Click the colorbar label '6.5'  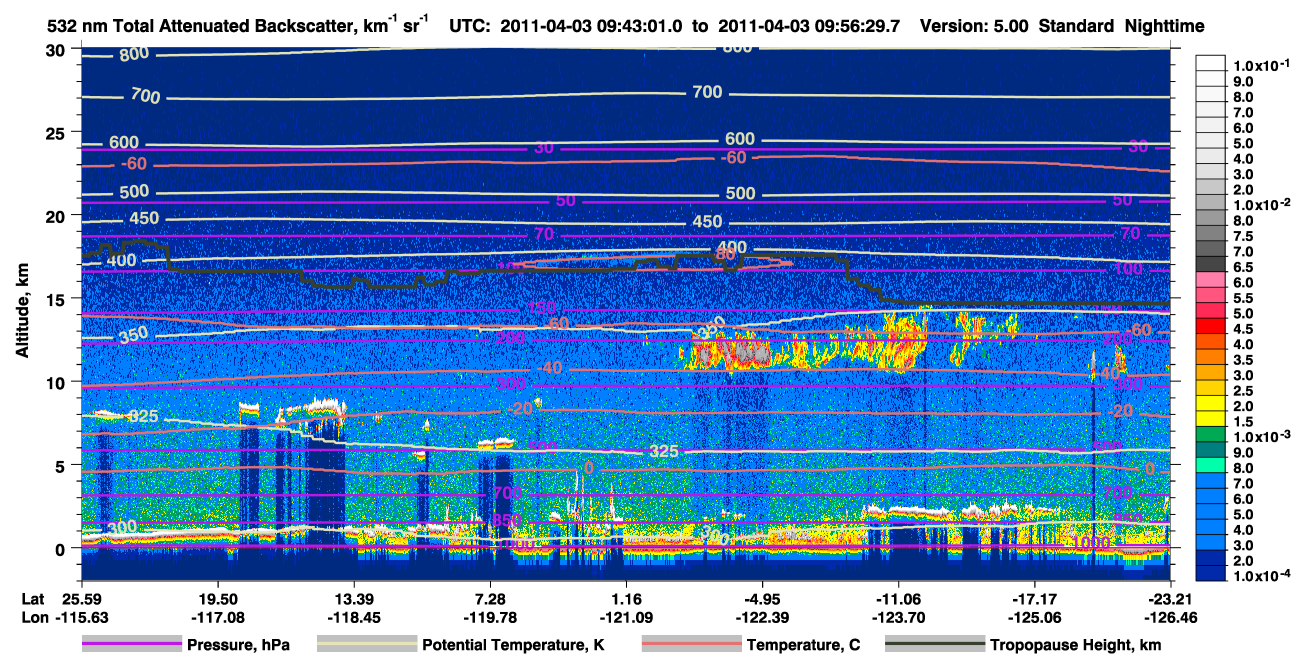click(1242, 268)
